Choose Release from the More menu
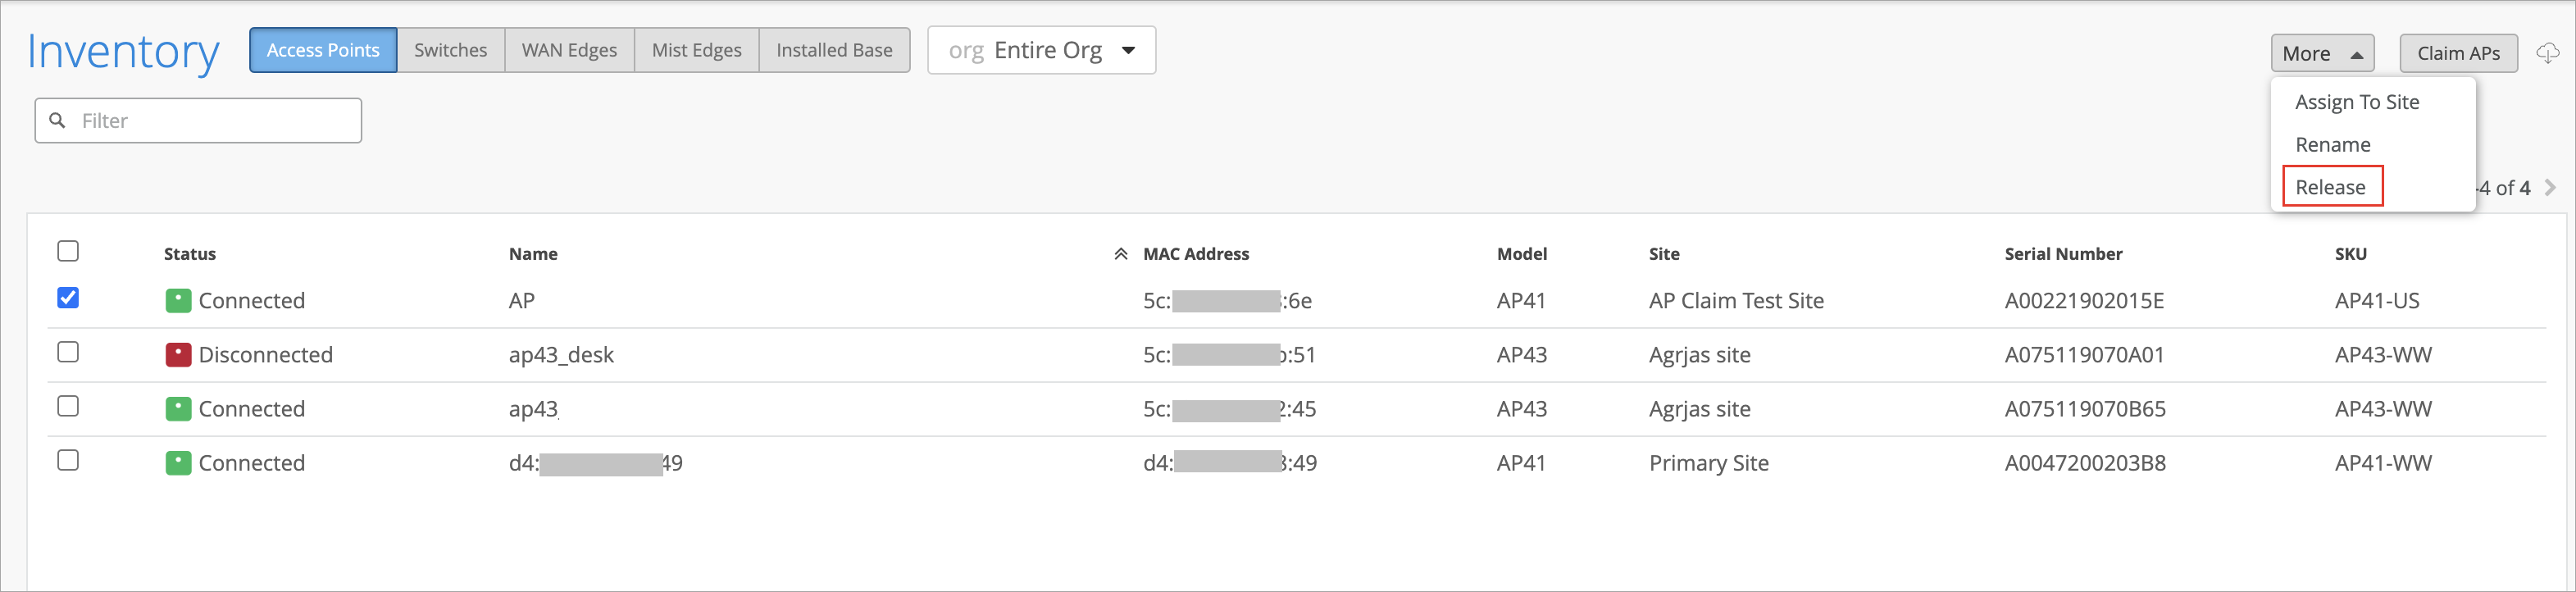2576x592 pixels. pos(2330,187)
